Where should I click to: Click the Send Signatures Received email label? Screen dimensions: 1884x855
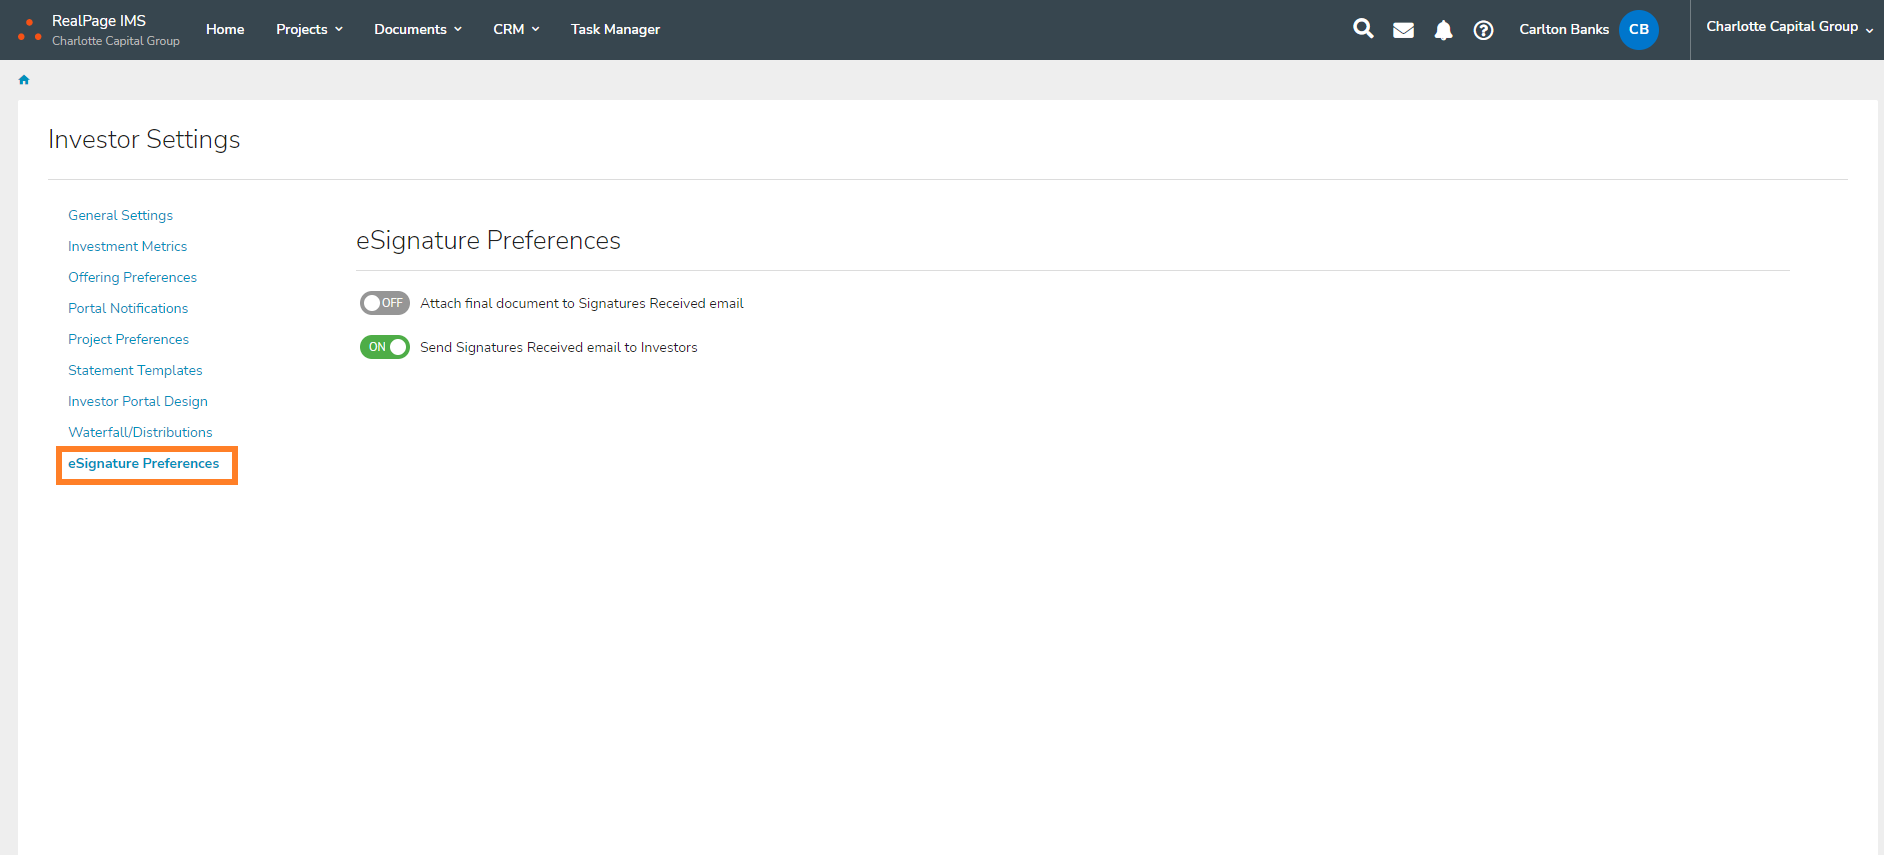point(559,347)
